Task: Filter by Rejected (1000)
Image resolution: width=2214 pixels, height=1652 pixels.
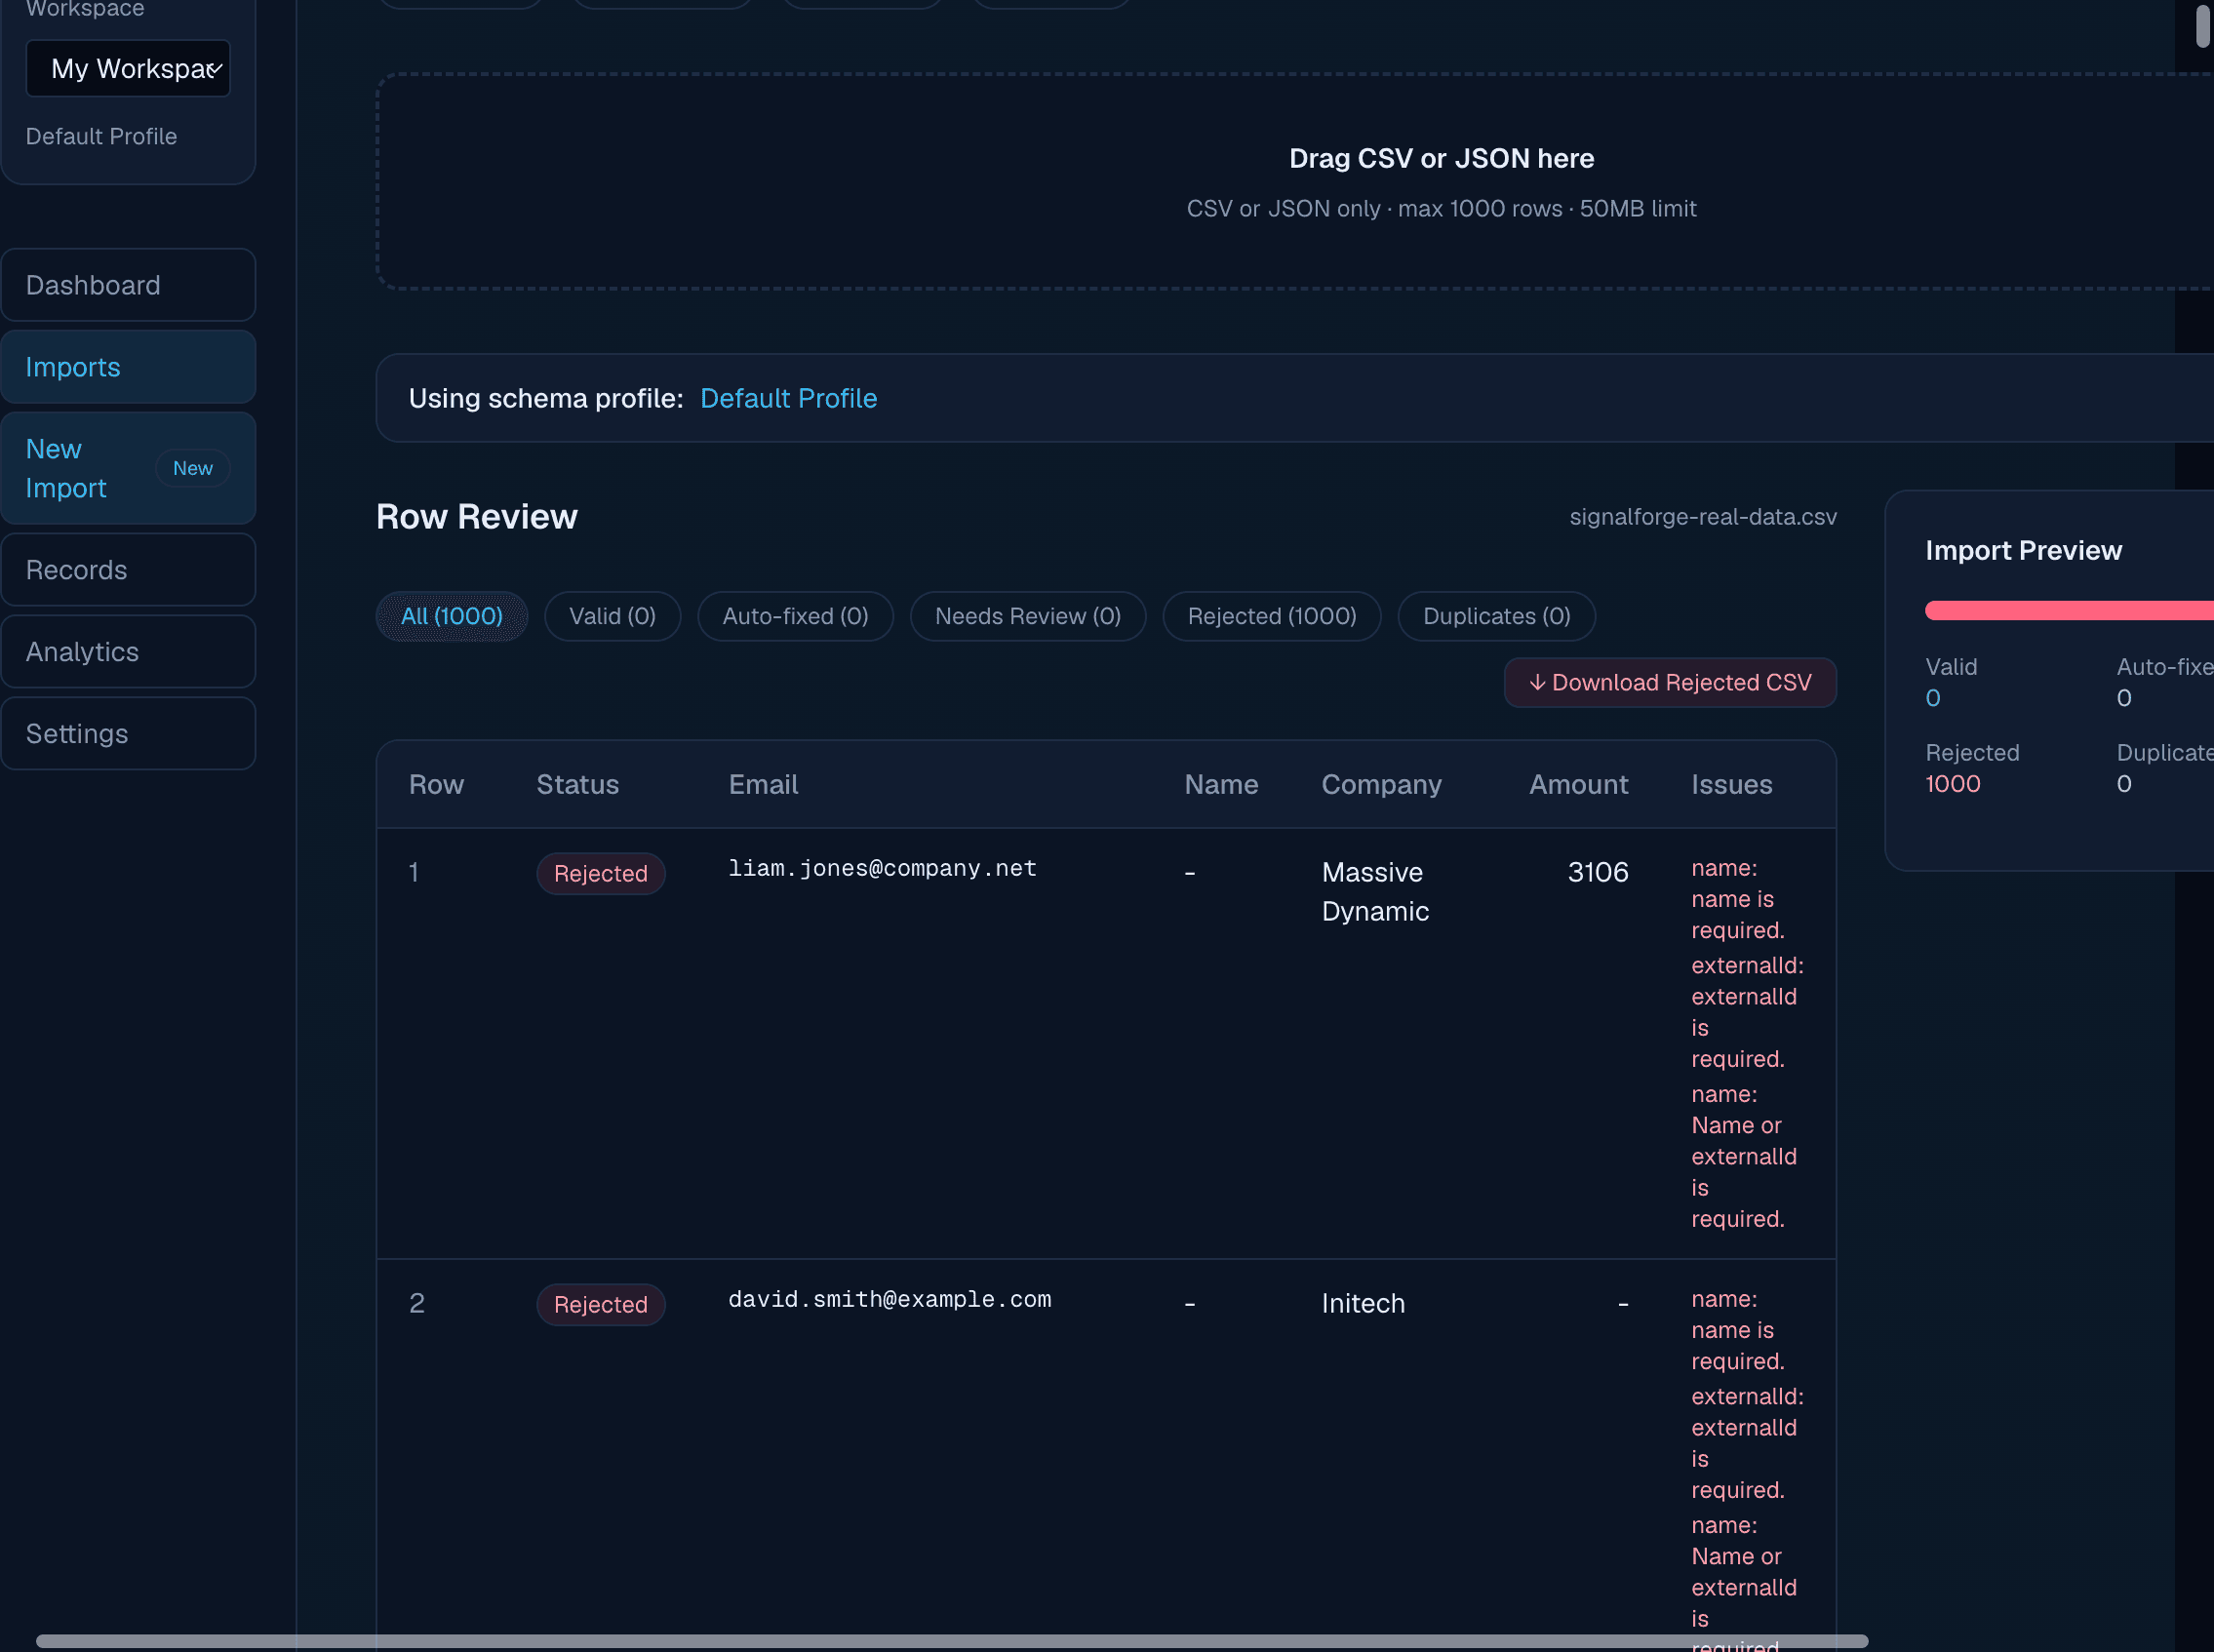Action: click(1272, 616)
